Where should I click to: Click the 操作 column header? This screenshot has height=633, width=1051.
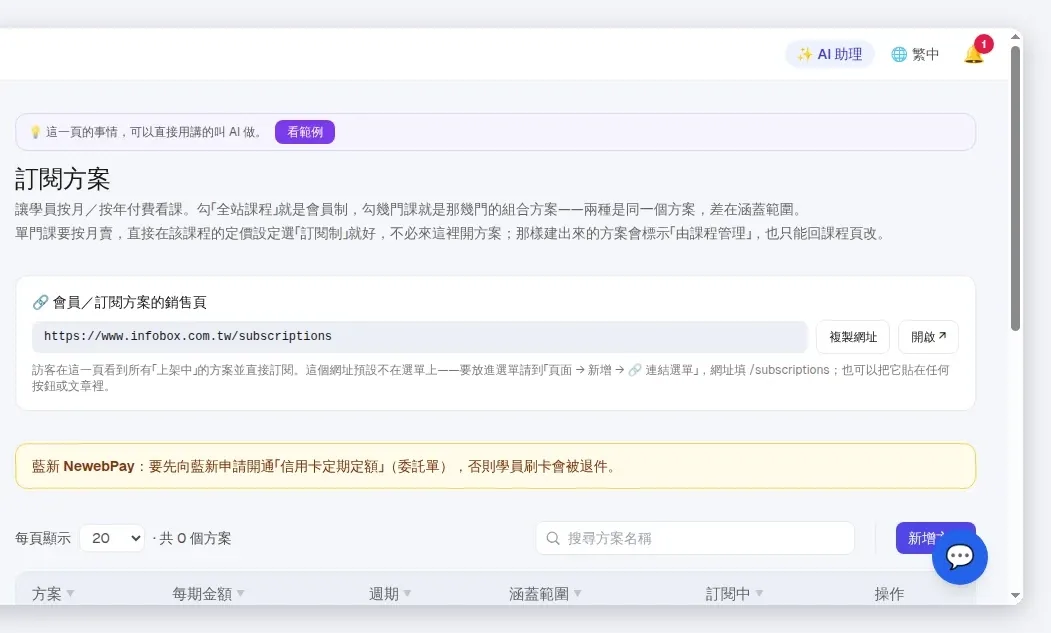pyautogui.click(x=889, y=594)
